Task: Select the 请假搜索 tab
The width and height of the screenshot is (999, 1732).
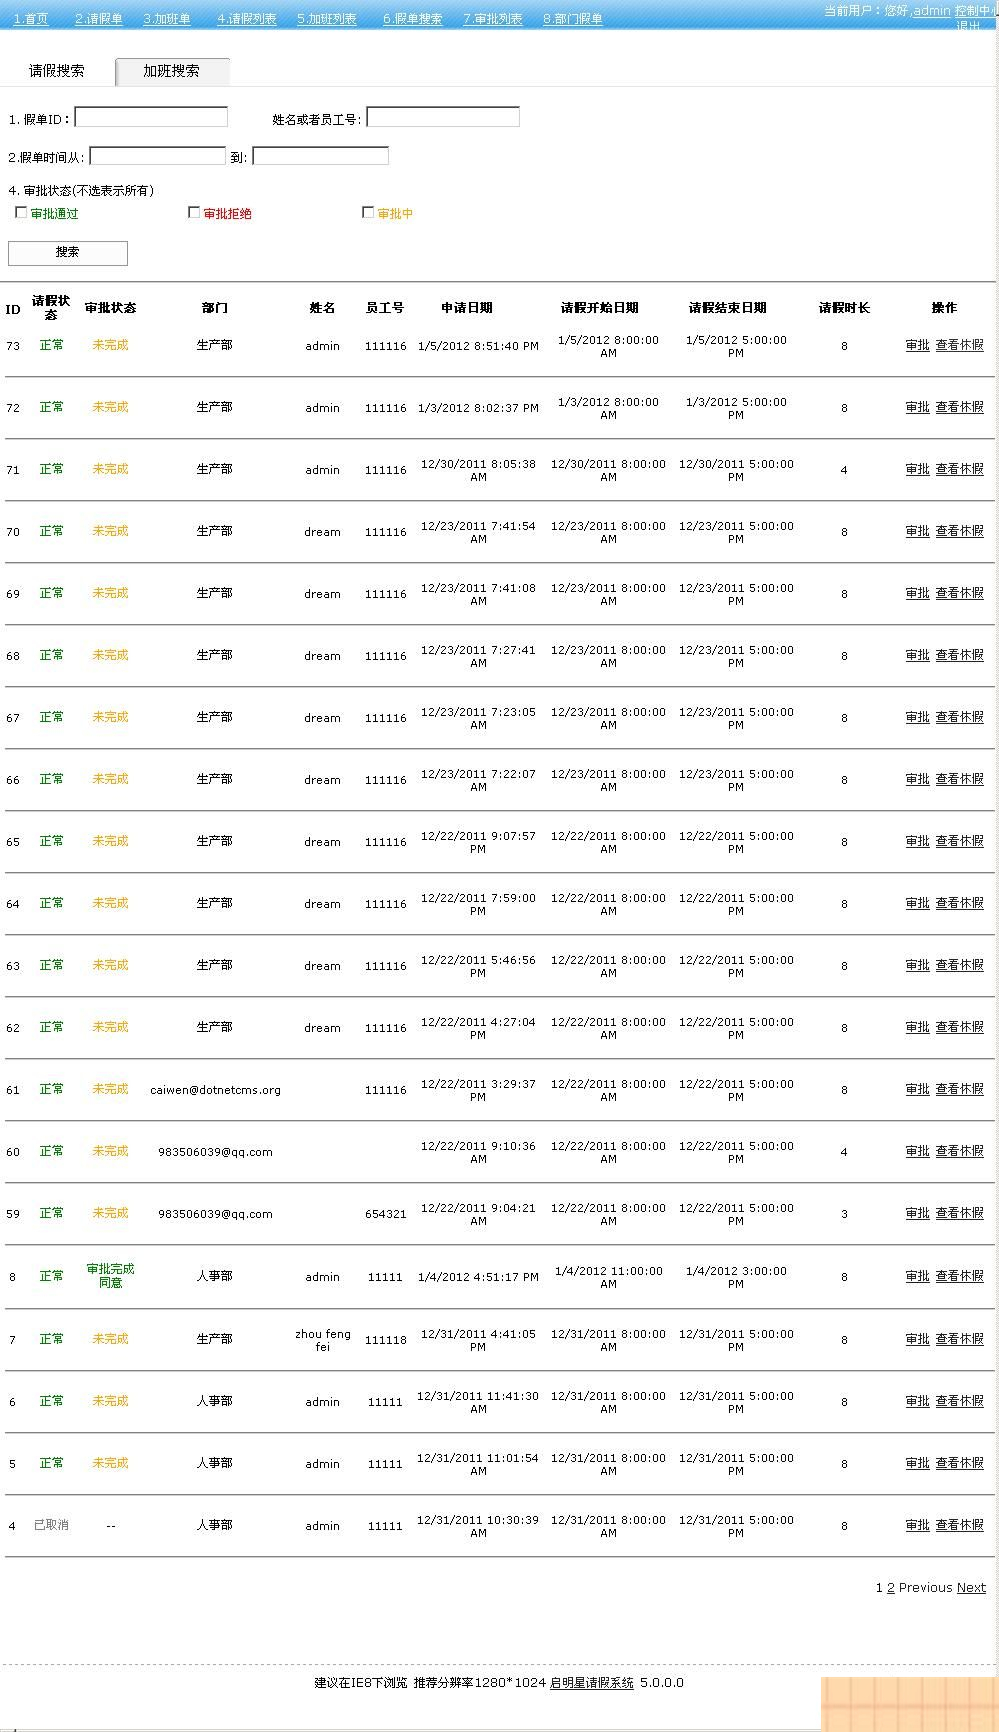Action: [x=57, y=71]
